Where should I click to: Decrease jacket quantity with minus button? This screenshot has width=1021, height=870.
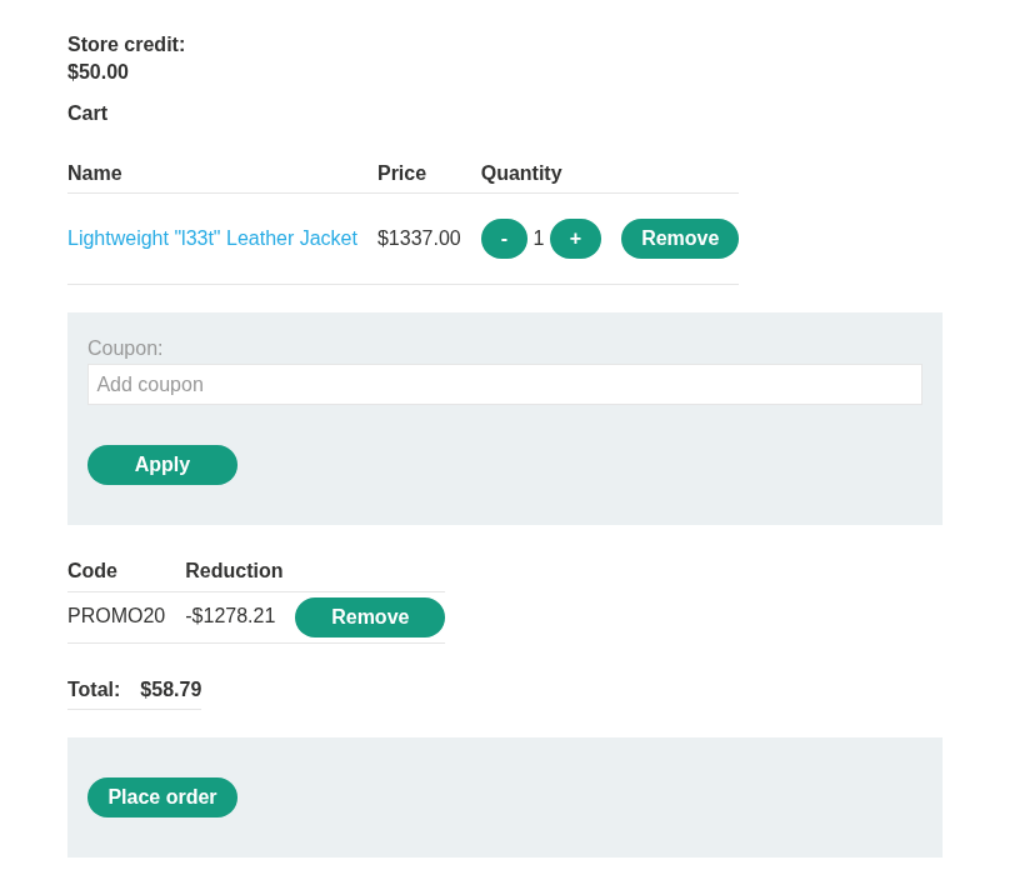503,239
